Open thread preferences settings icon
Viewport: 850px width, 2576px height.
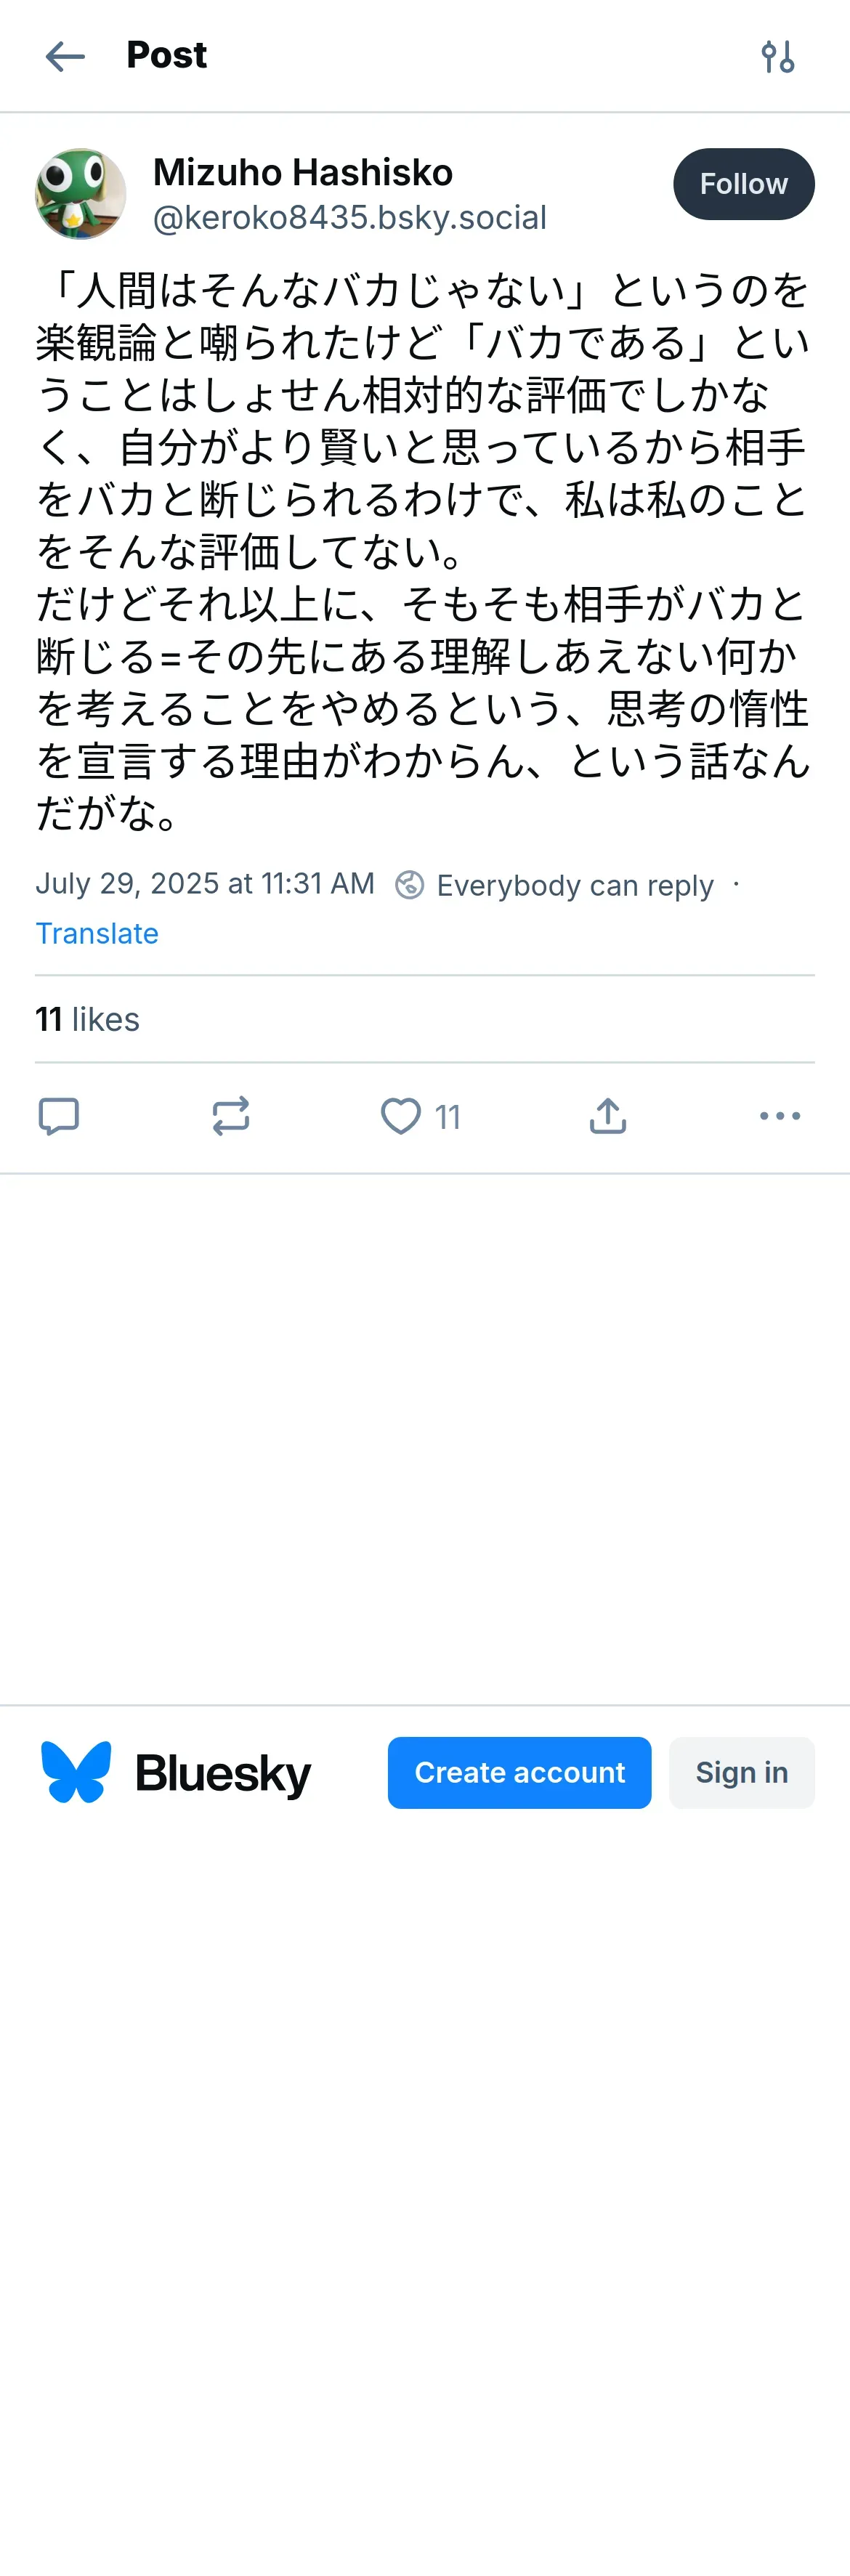point(777,56)
